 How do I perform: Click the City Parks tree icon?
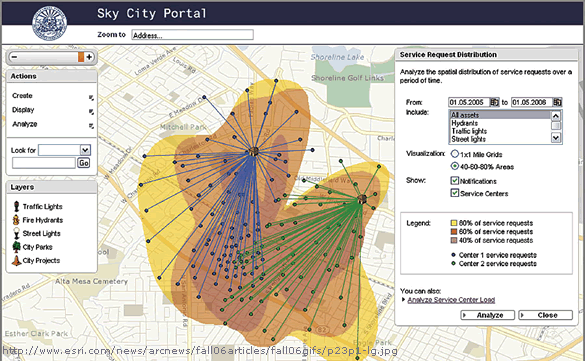[16, 247]
